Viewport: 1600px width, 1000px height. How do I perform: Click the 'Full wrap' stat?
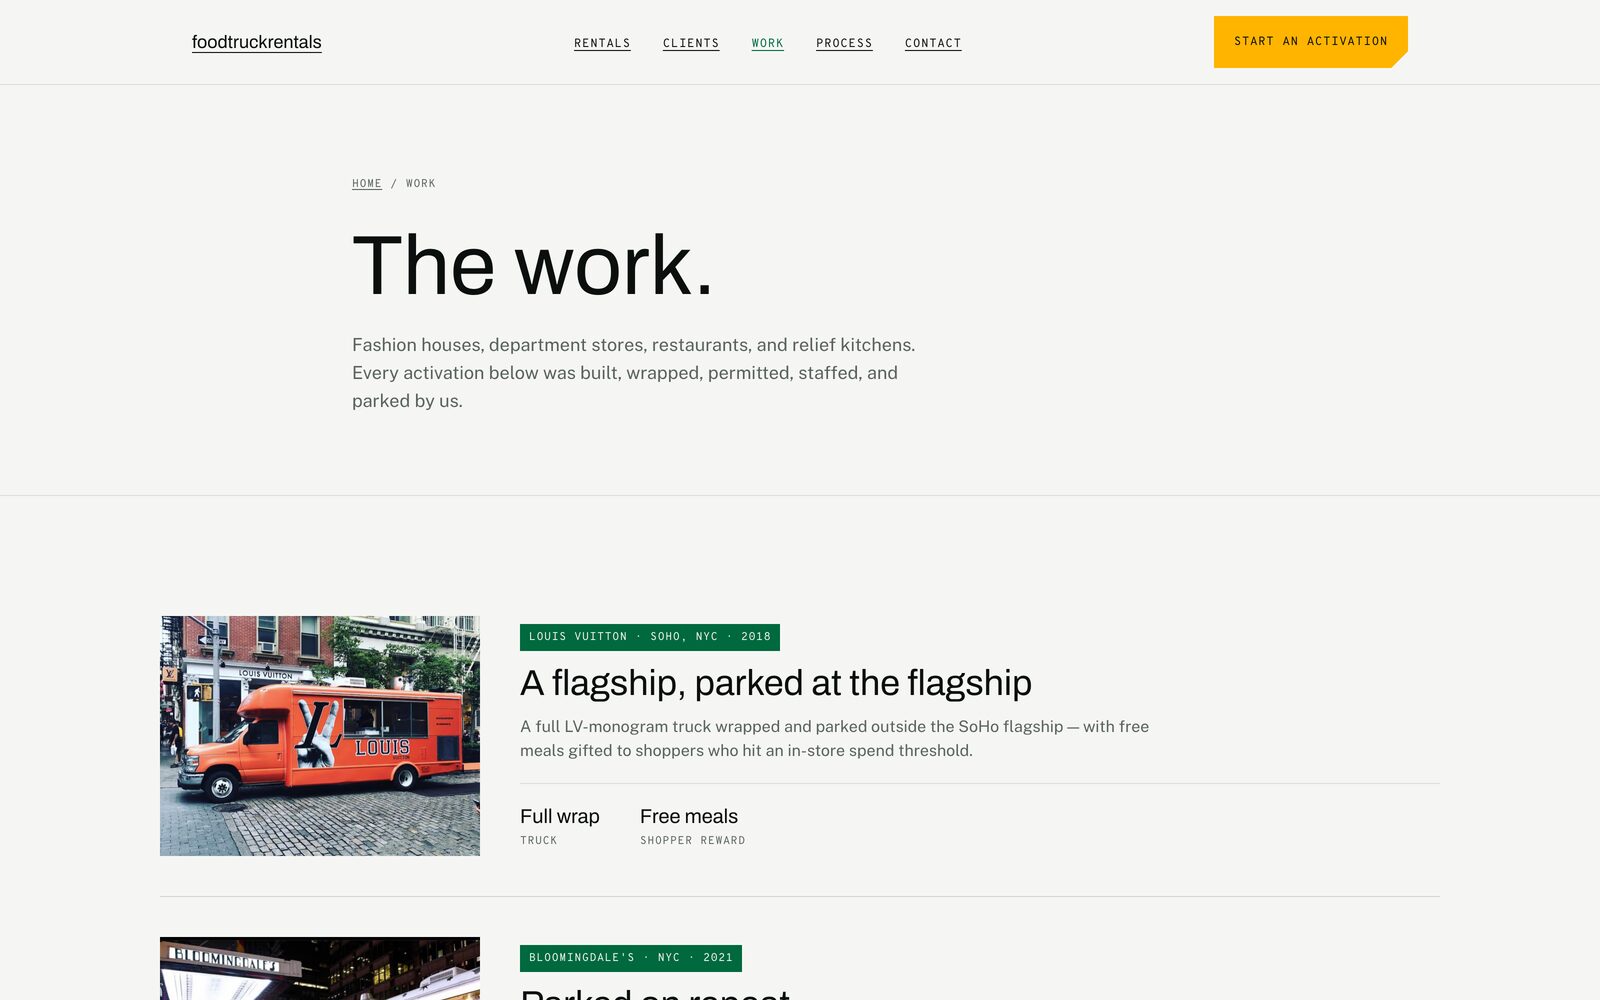click(560, 817)
